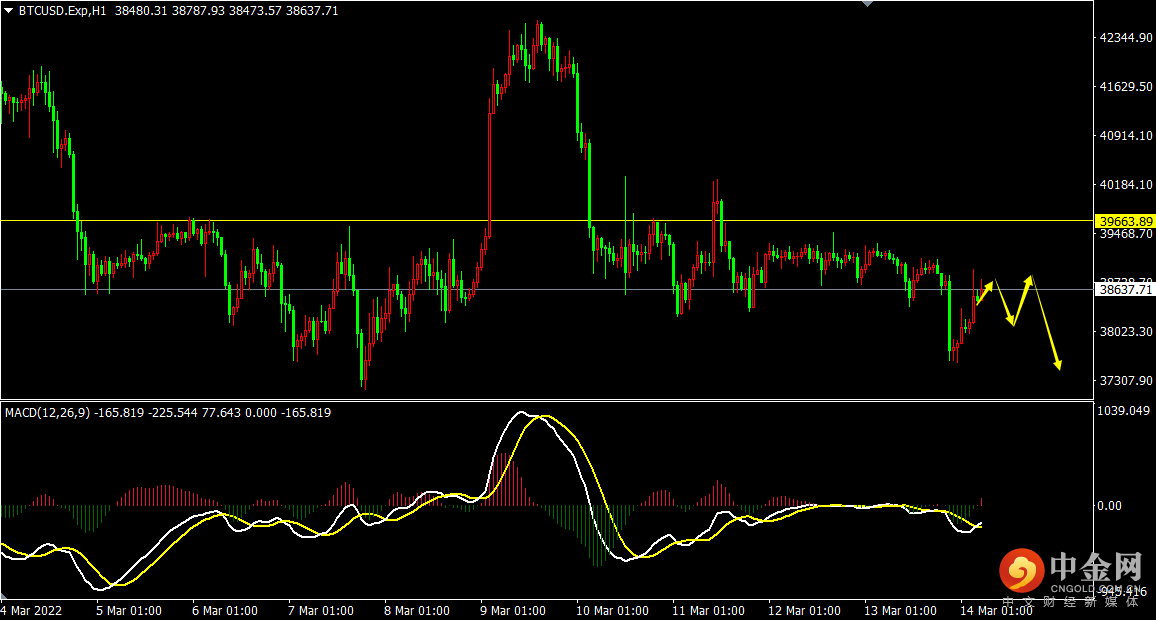Click the MACD 0.00 level label

[x=1110, y=506]
